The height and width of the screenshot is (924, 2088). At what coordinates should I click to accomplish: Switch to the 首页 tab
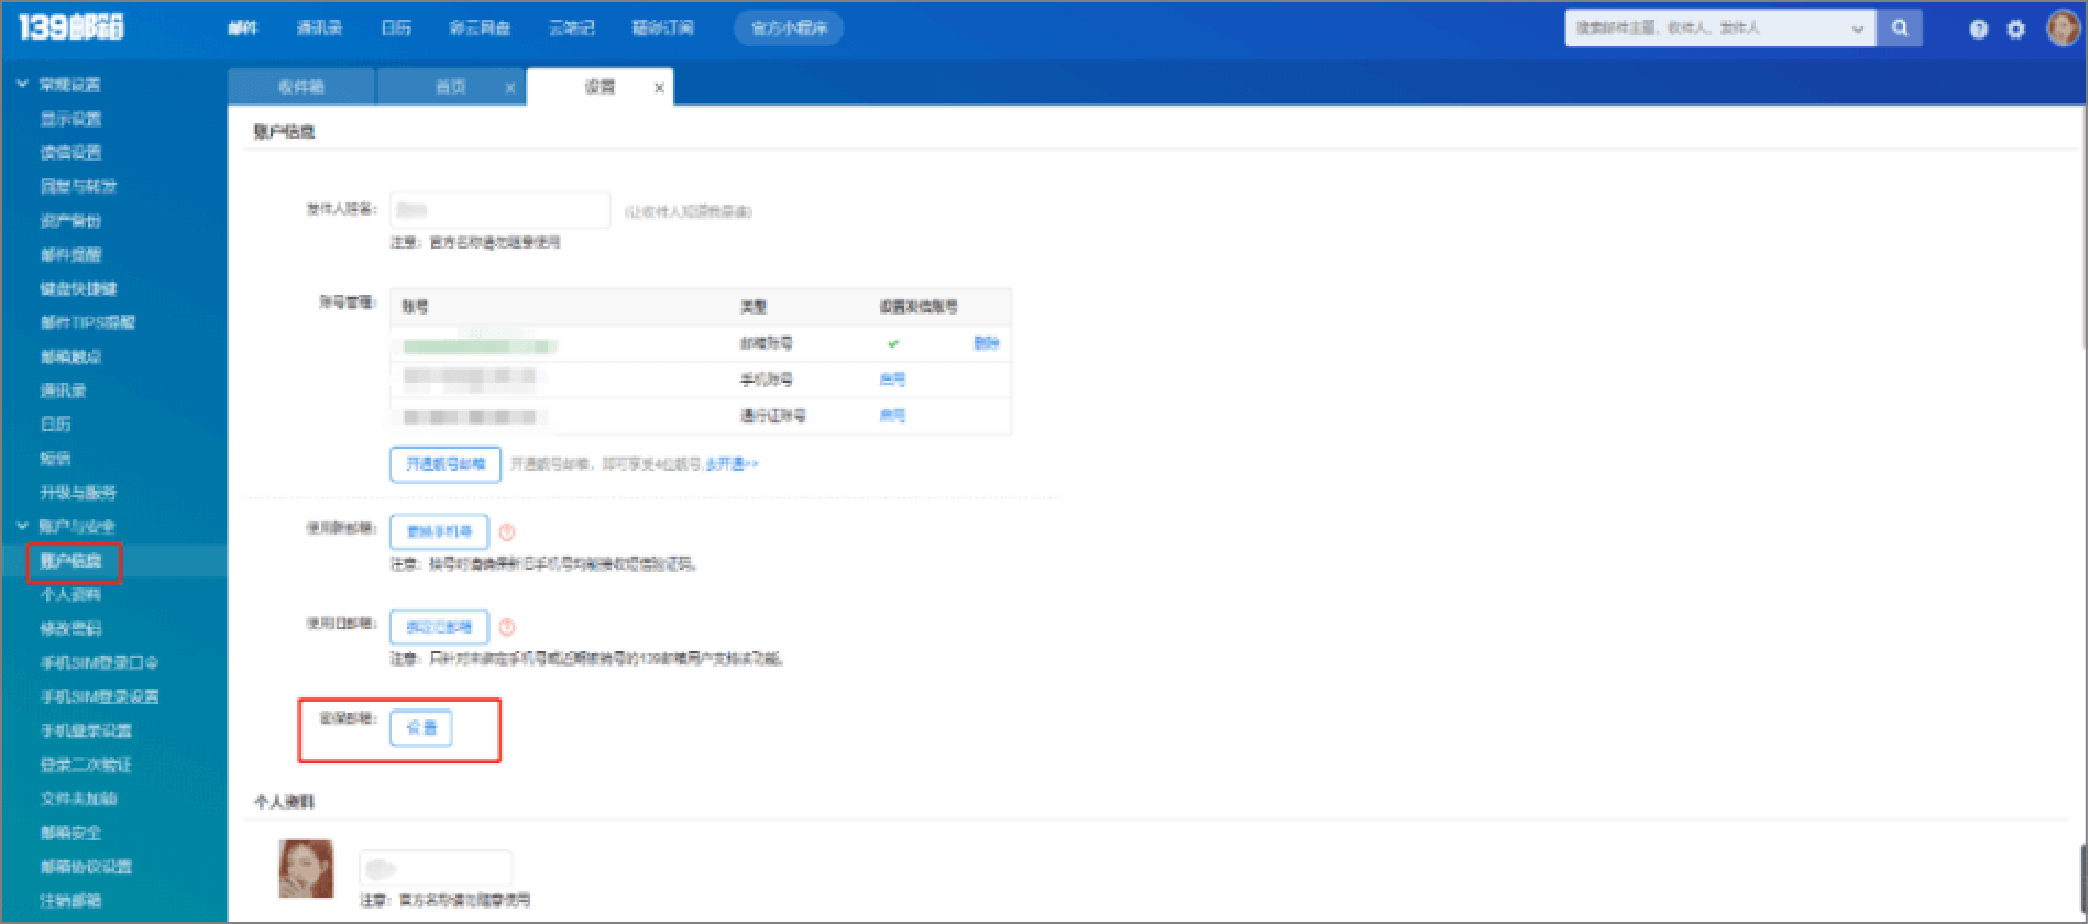coord(451,87)
